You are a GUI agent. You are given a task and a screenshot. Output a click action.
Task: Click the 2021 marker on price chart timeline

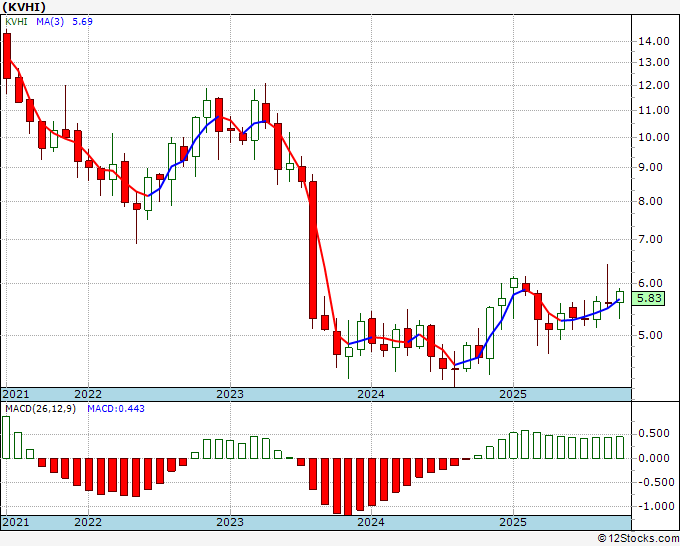pyautogui.click(x=16, y=394)
